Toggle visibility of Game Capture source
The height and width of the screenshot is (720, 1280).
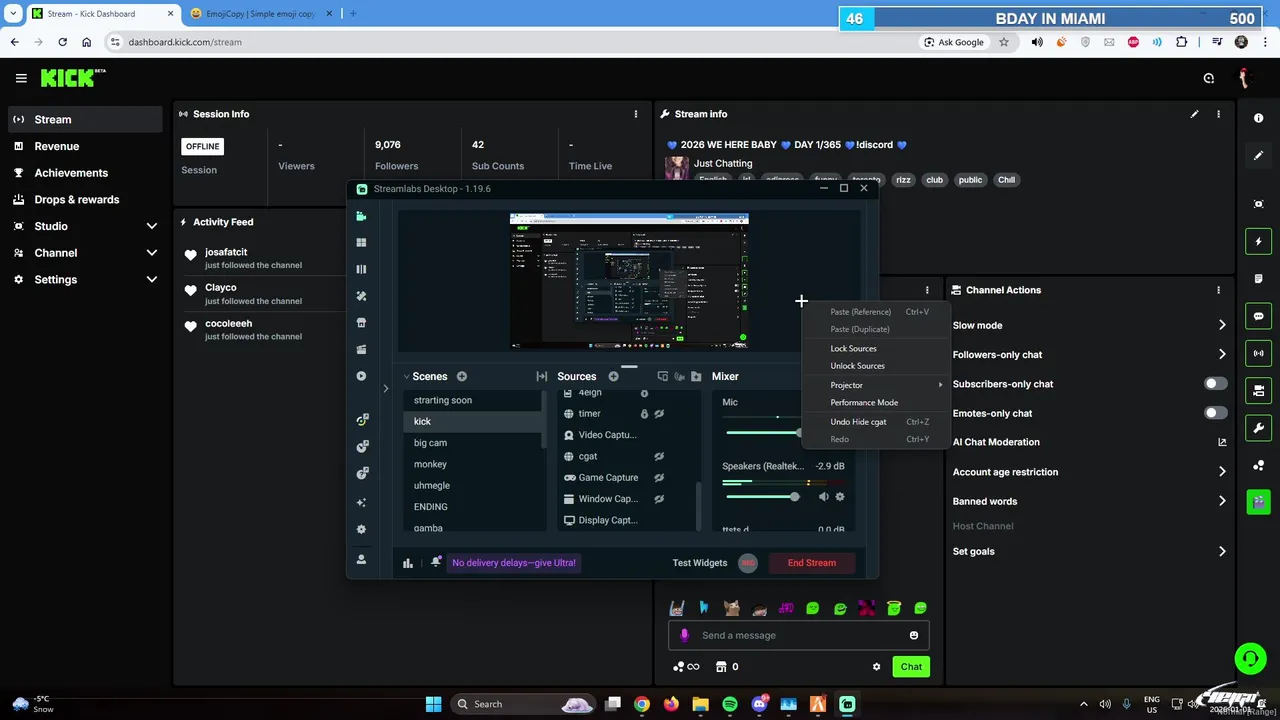[659, 478]
